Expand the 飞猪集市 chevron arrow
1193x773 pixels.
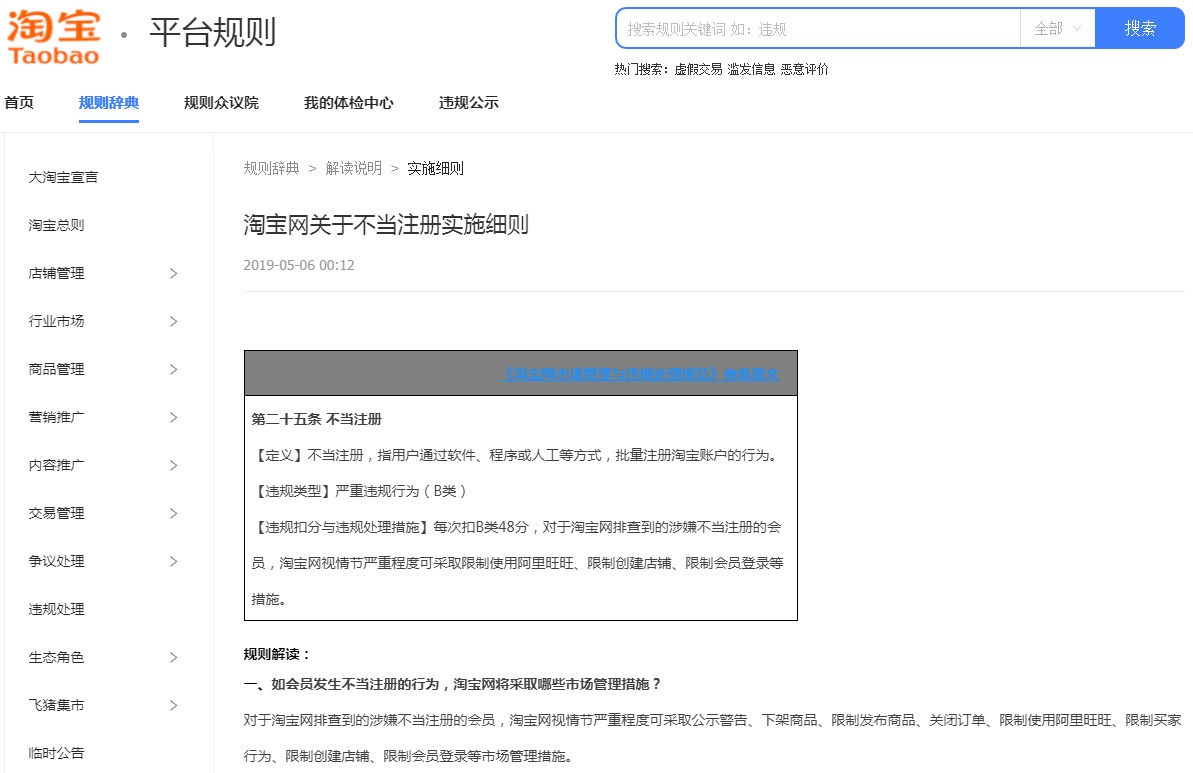pos(173,705)
